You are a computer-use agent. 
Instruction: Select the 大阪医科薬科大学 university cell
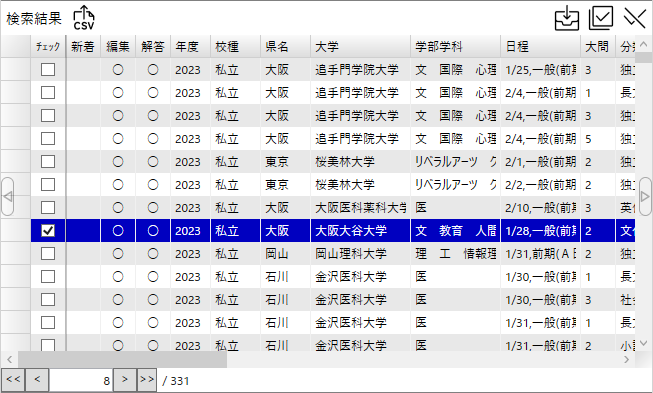(x=360, y=207)
